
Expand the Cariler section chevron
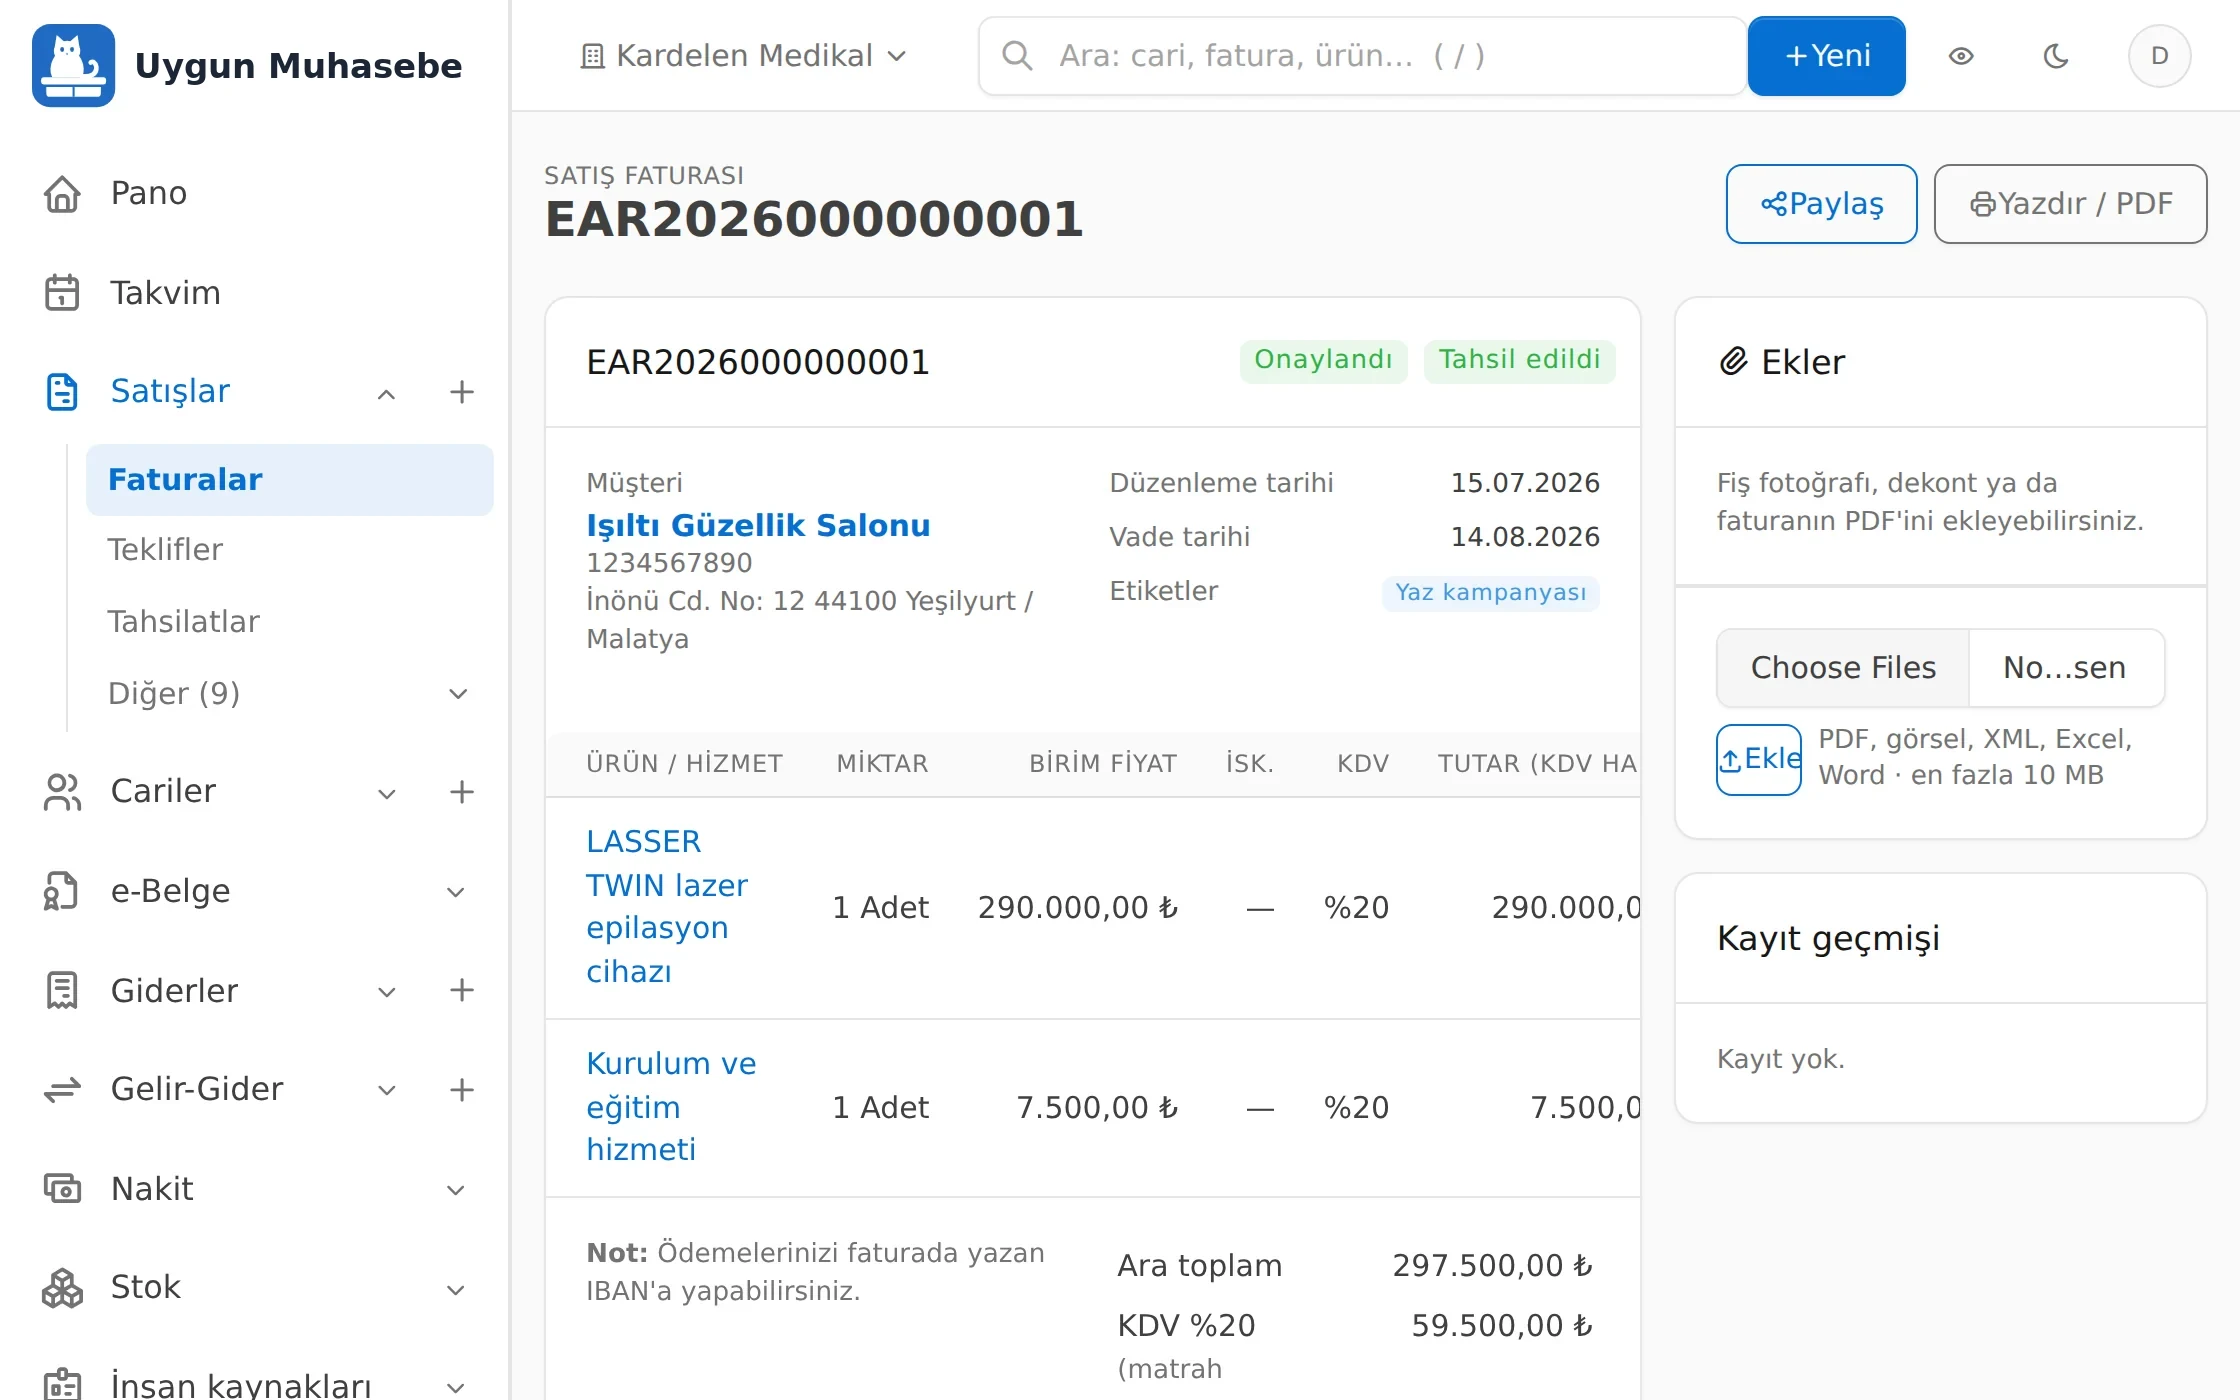[x=386, y=793]
